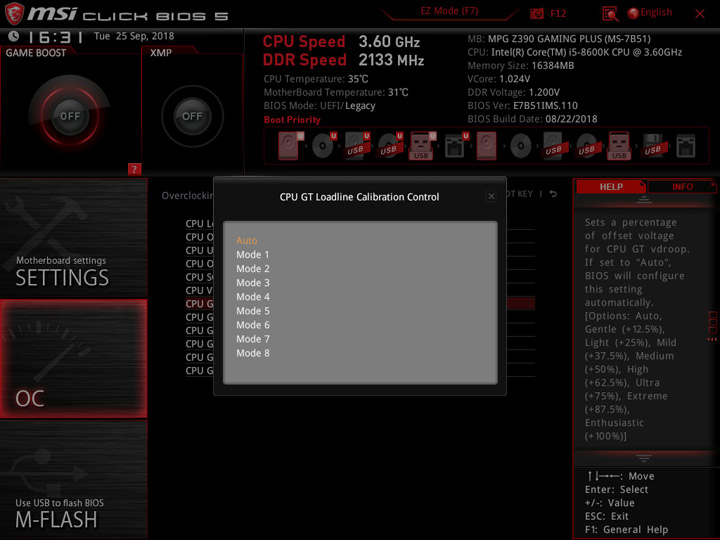
Task: Close the Loadline Calibration Control dialog
Action: [x=491, y=197]
